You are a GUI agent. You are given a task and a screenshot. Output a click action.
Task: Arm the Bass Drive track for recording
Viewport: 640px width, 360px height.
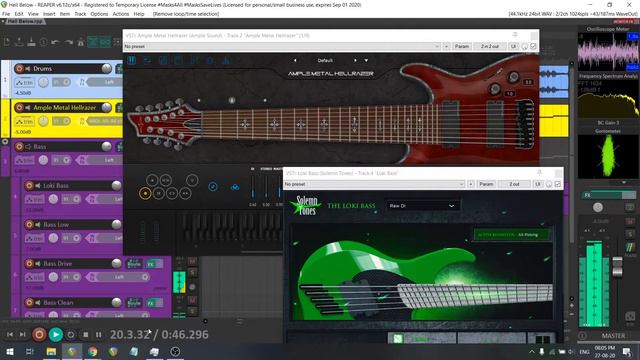[29, 264]
